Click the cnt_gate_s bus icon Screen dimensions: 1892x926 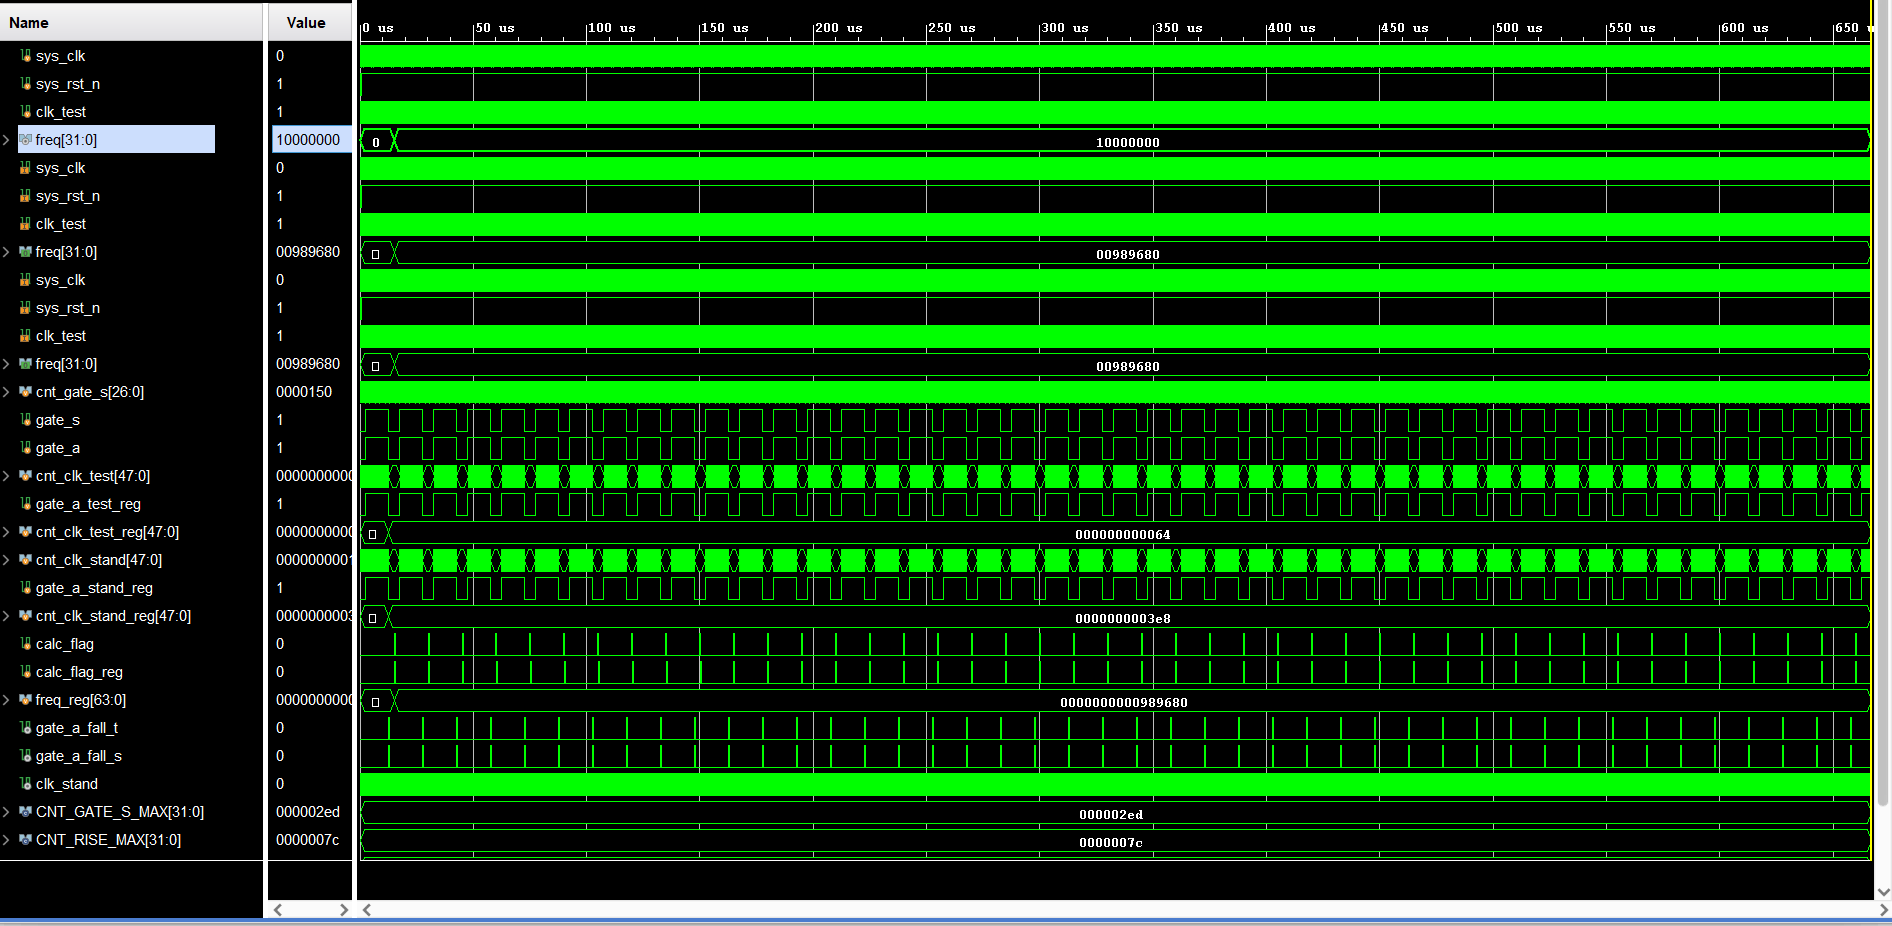click(x=26, y=392)
